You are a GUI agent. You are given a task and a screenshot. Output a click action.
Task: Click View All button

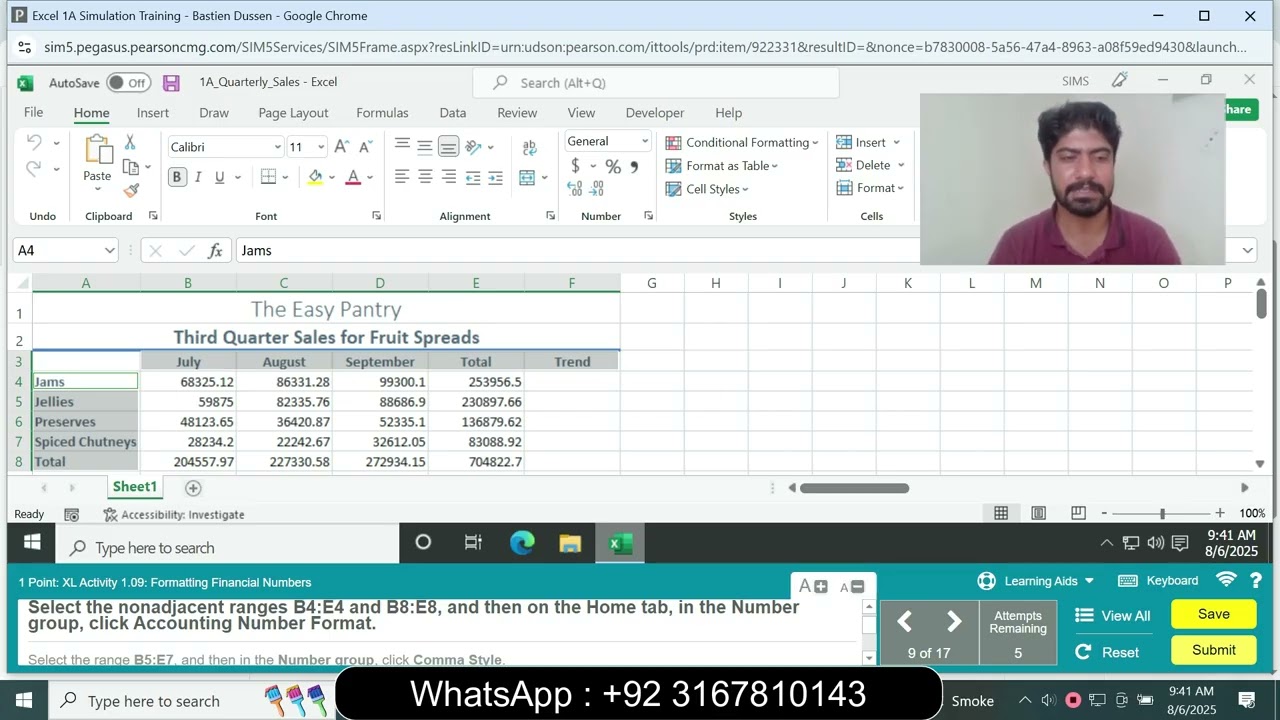[1112, 616]
